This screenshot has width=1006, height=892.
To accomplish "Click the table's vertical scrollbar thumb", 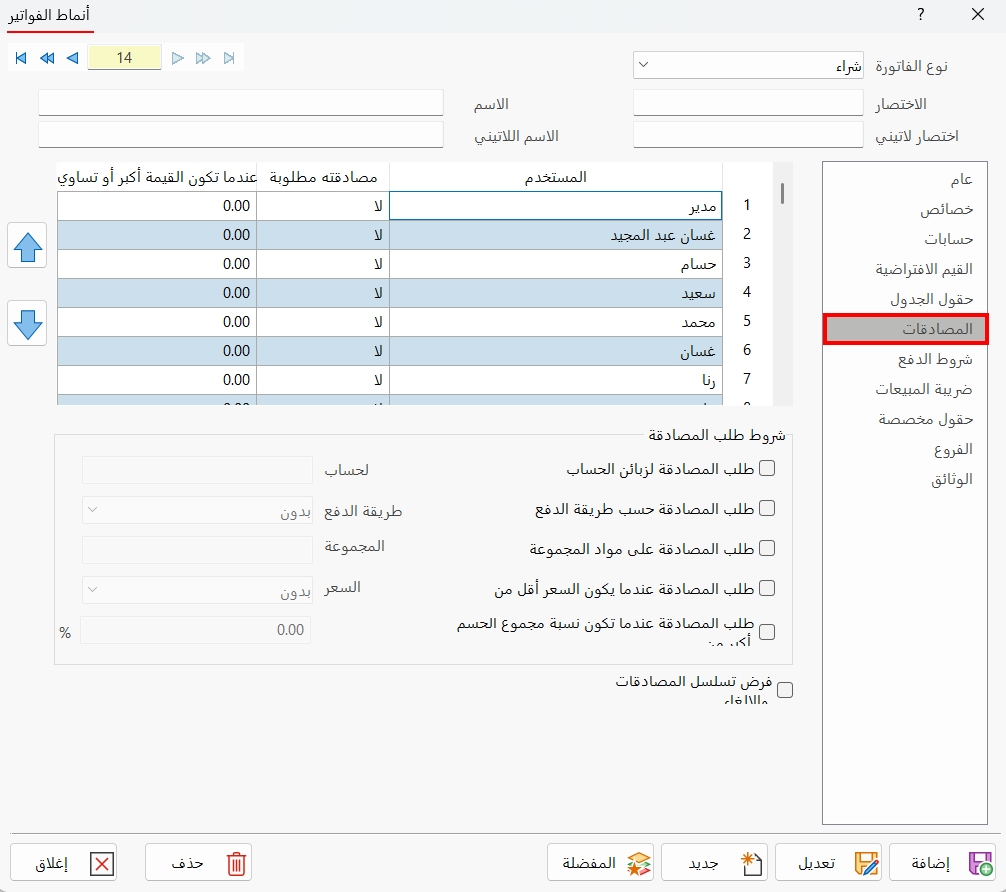I will [782, 193].
